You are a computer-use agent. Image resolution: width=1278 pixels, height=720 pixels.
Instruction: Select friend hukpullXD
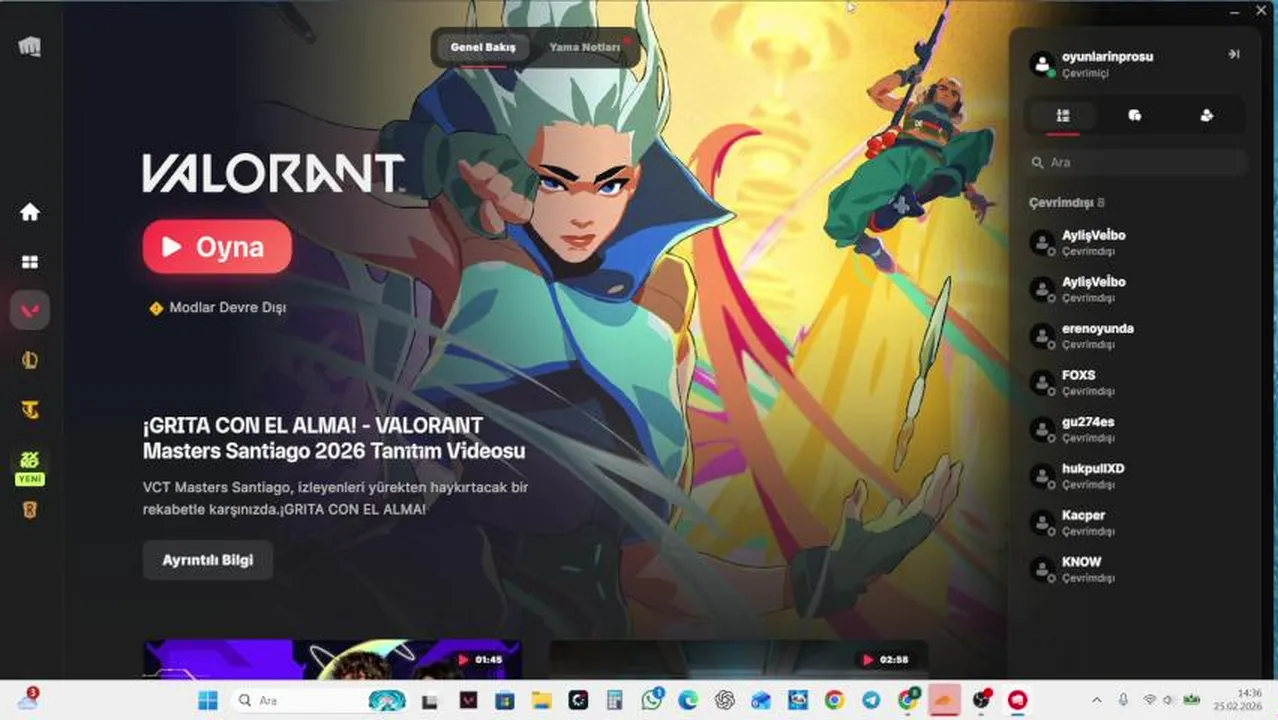pyautogui.click(x=1138, y=476)
